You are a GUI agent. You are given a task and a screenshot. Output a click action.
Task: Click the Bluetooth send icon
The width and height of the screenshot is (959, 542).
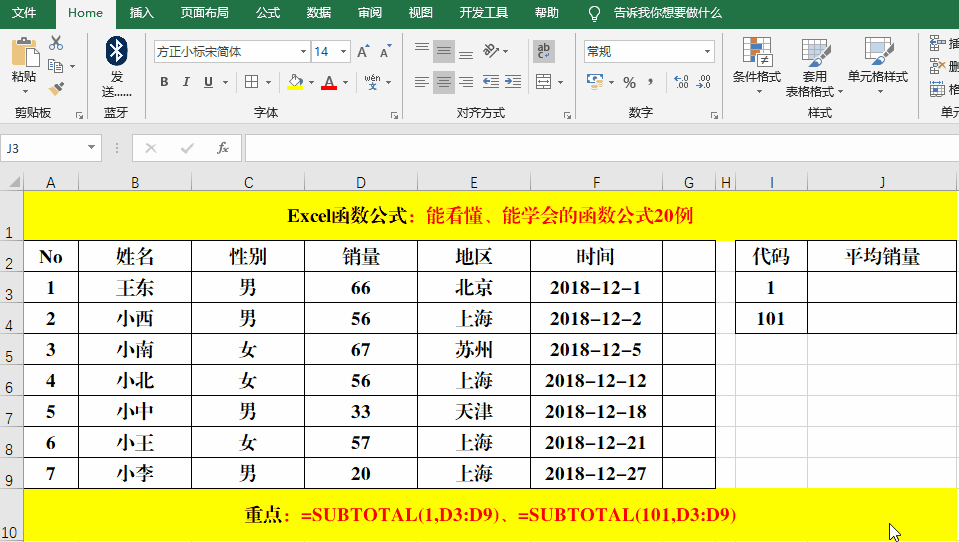point(116,51)
